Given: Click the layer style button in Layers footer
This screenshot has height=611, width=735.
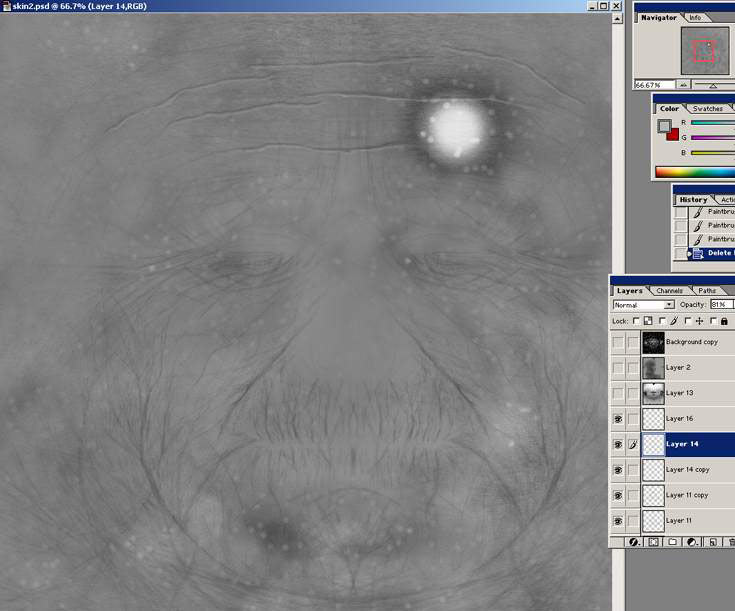Looking at the screenshot, I should coord(633,541).
